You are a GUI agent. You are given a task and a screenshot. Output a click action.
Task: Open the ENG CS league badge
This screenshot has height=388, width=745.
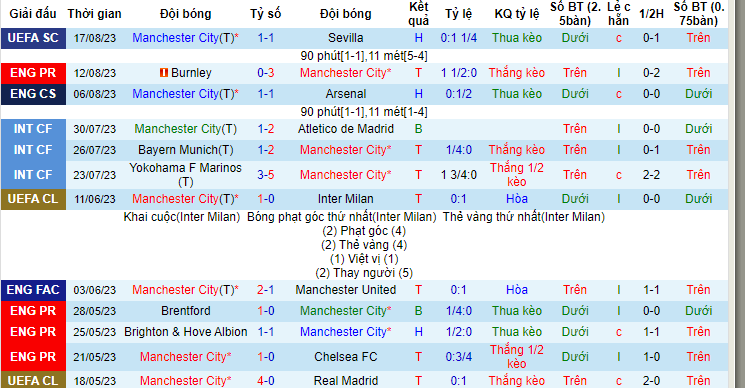(x=33, y=94)
